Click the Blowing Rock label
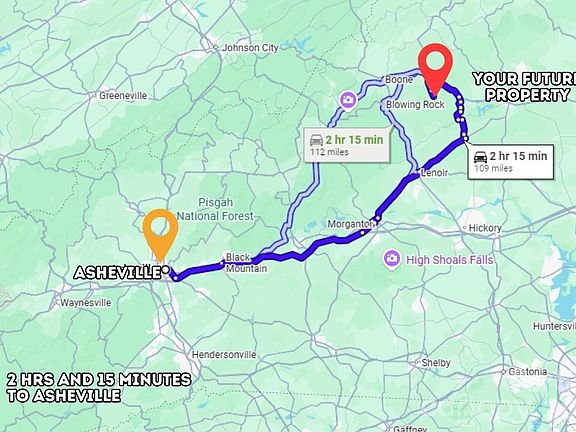The width and height of the screenshot is (576, 432). (415, 105)
